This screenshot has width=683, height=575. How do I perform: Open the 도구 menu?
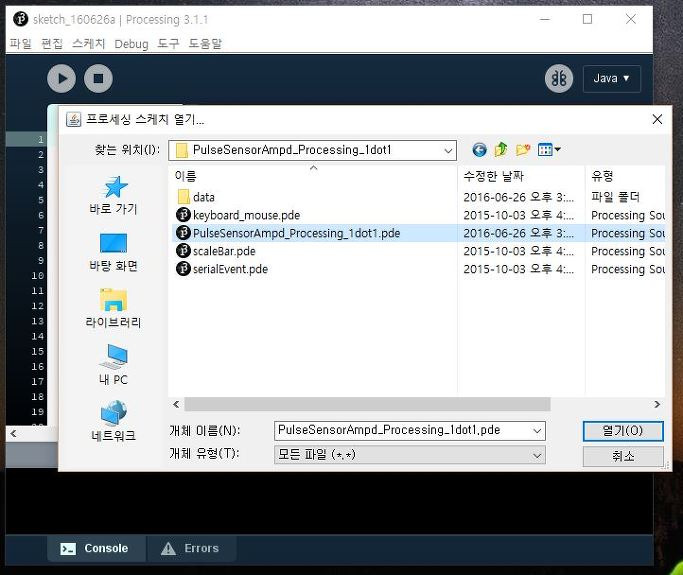(168, 44)
